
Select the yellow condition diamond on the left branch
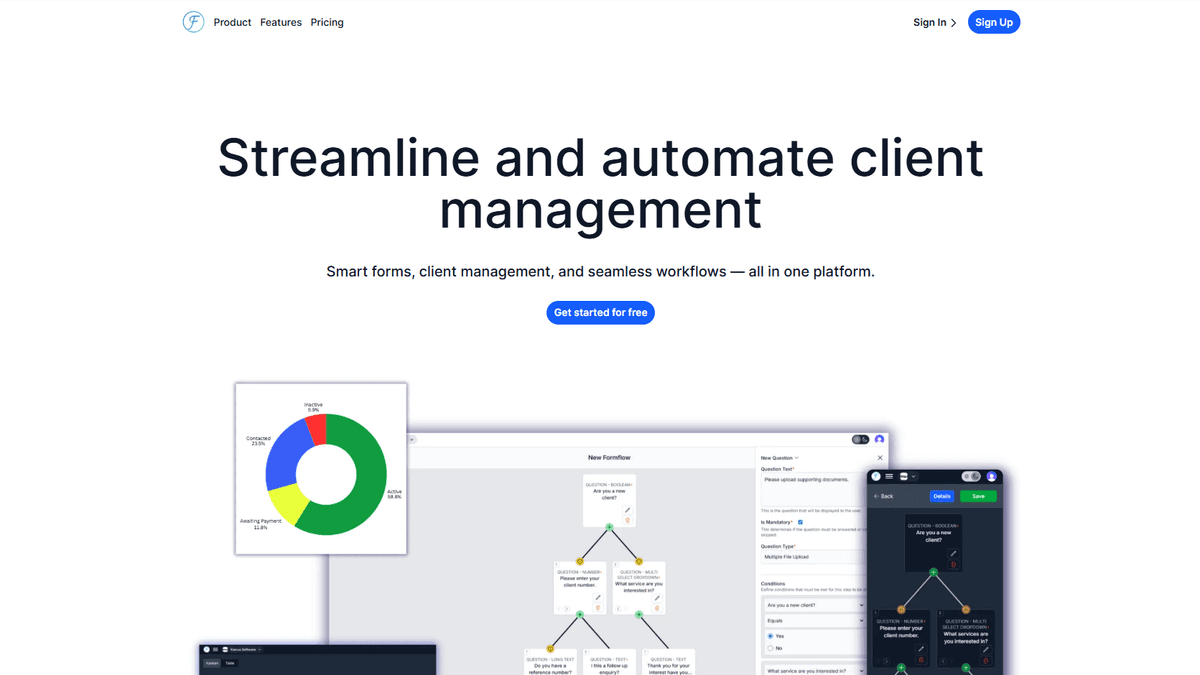click(x=580, y=562)
